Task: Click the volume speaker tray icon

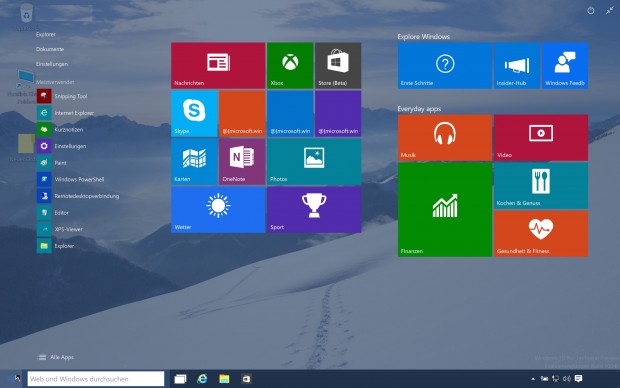Action: coord(567,379)
